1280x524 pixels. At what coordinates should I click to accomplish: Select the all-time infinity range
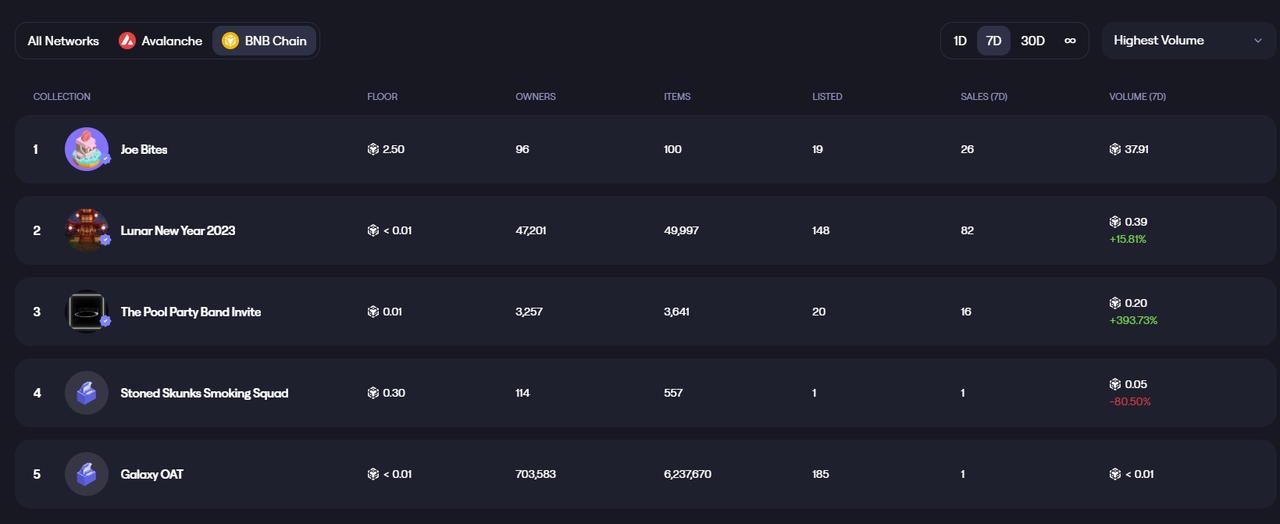(x=1070, y=41)
